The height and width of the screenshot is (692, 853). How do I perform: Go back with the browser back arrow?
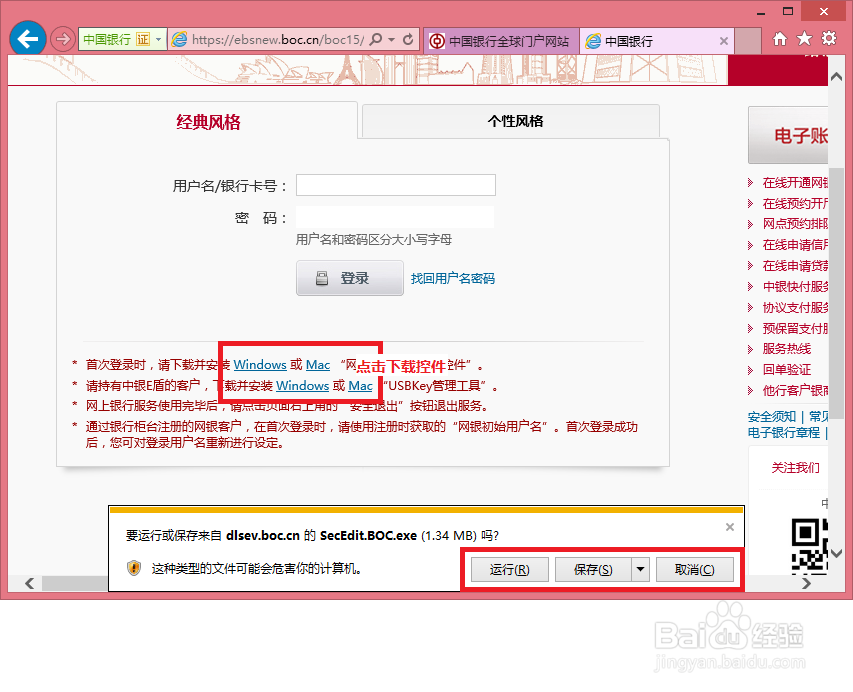[28, 39]
